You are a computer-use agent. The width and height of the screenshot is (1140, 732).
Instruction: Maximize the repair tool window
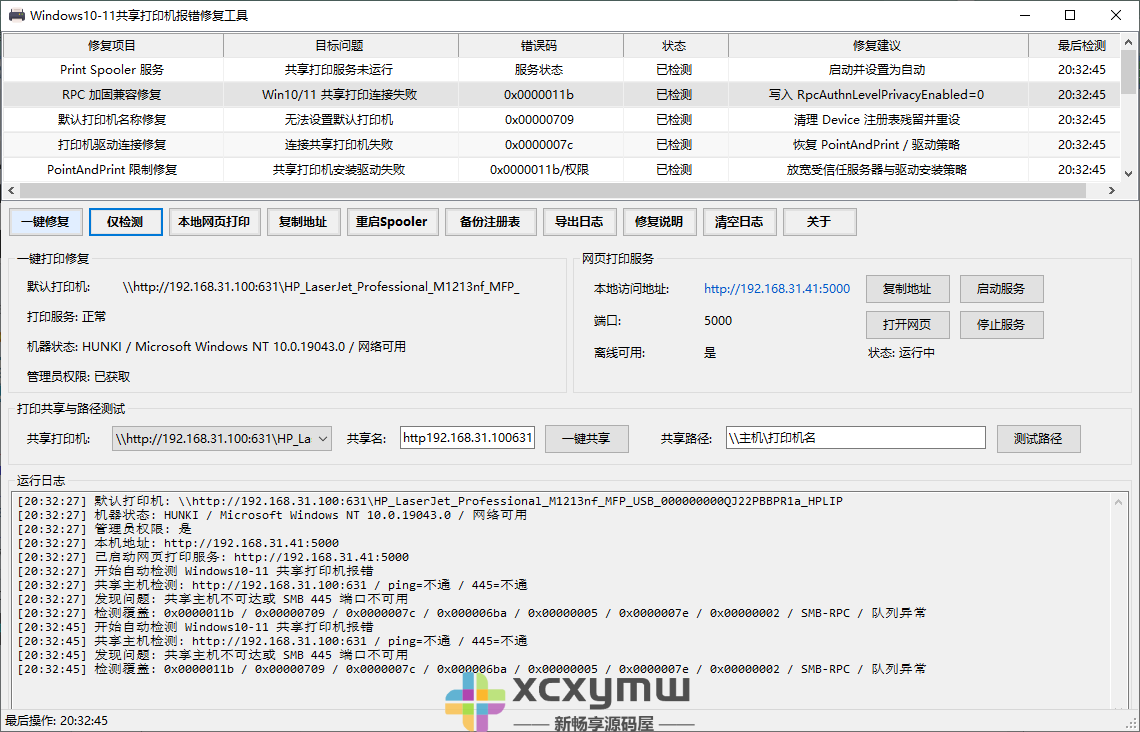(1070, 15)
